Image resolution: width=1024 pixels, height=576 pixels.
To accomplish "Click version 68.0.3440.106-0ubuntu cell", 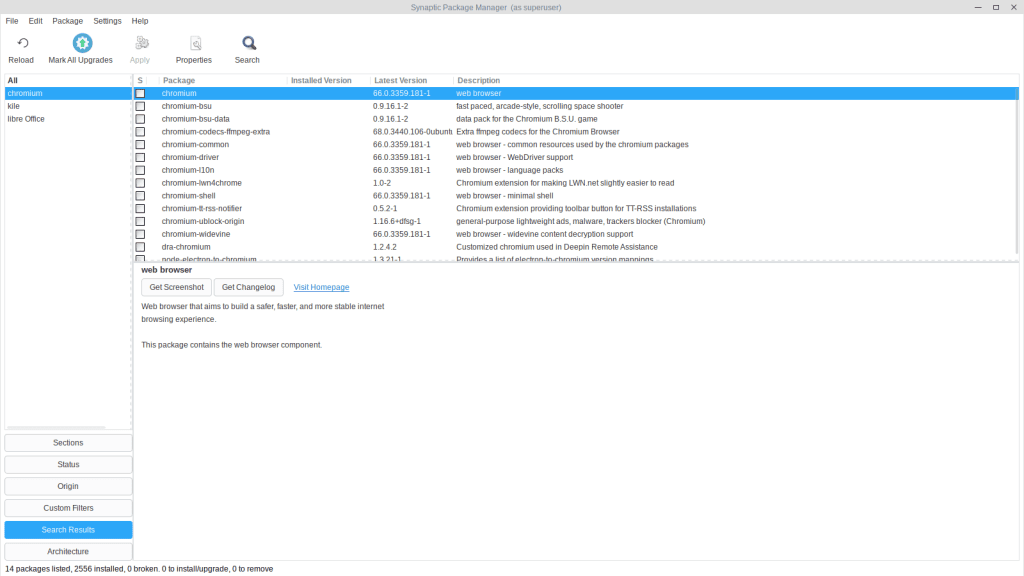I will click(412, 132).
